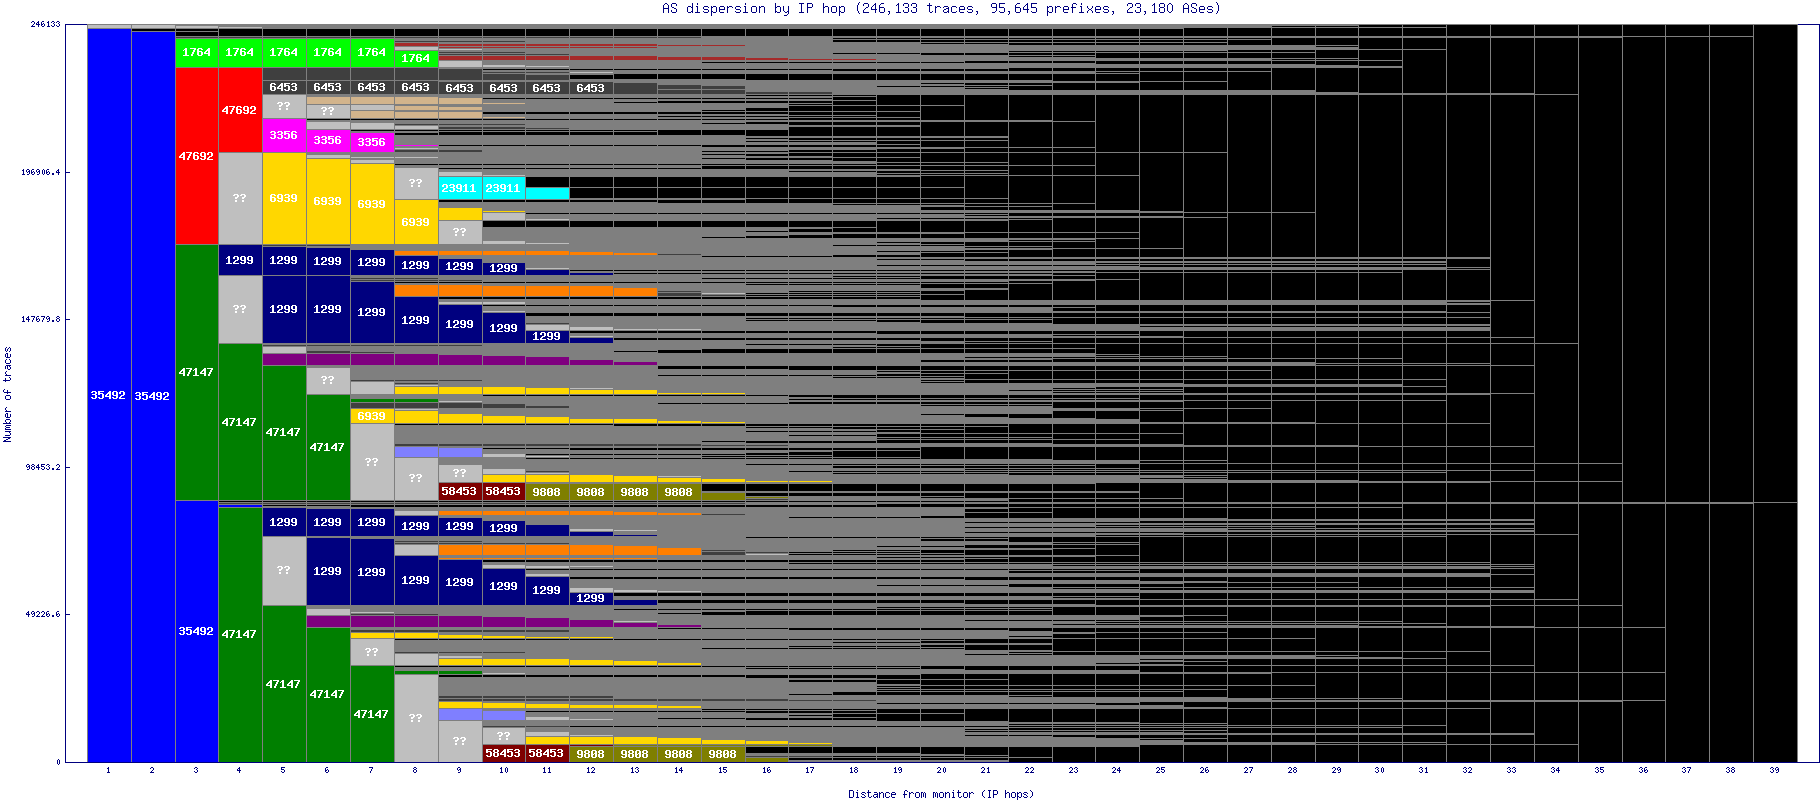The image size is (1820, 800).
Task: Select the magenta 3356 block at hop 7
Action: (371, 142)
